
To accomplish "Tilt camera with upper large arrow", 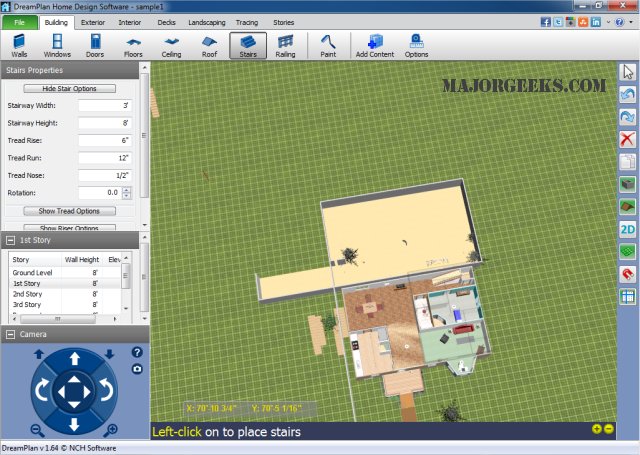I will pyautogui.click(x=74, y=359).
